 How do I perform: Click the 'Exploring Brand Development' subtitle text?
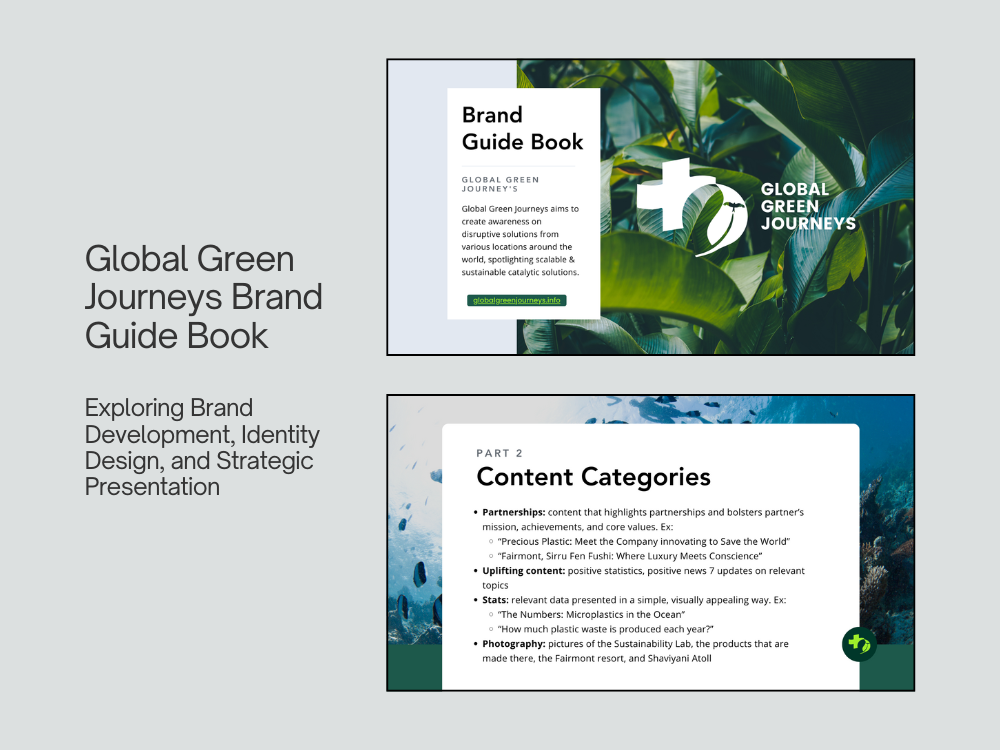(202, 447)
